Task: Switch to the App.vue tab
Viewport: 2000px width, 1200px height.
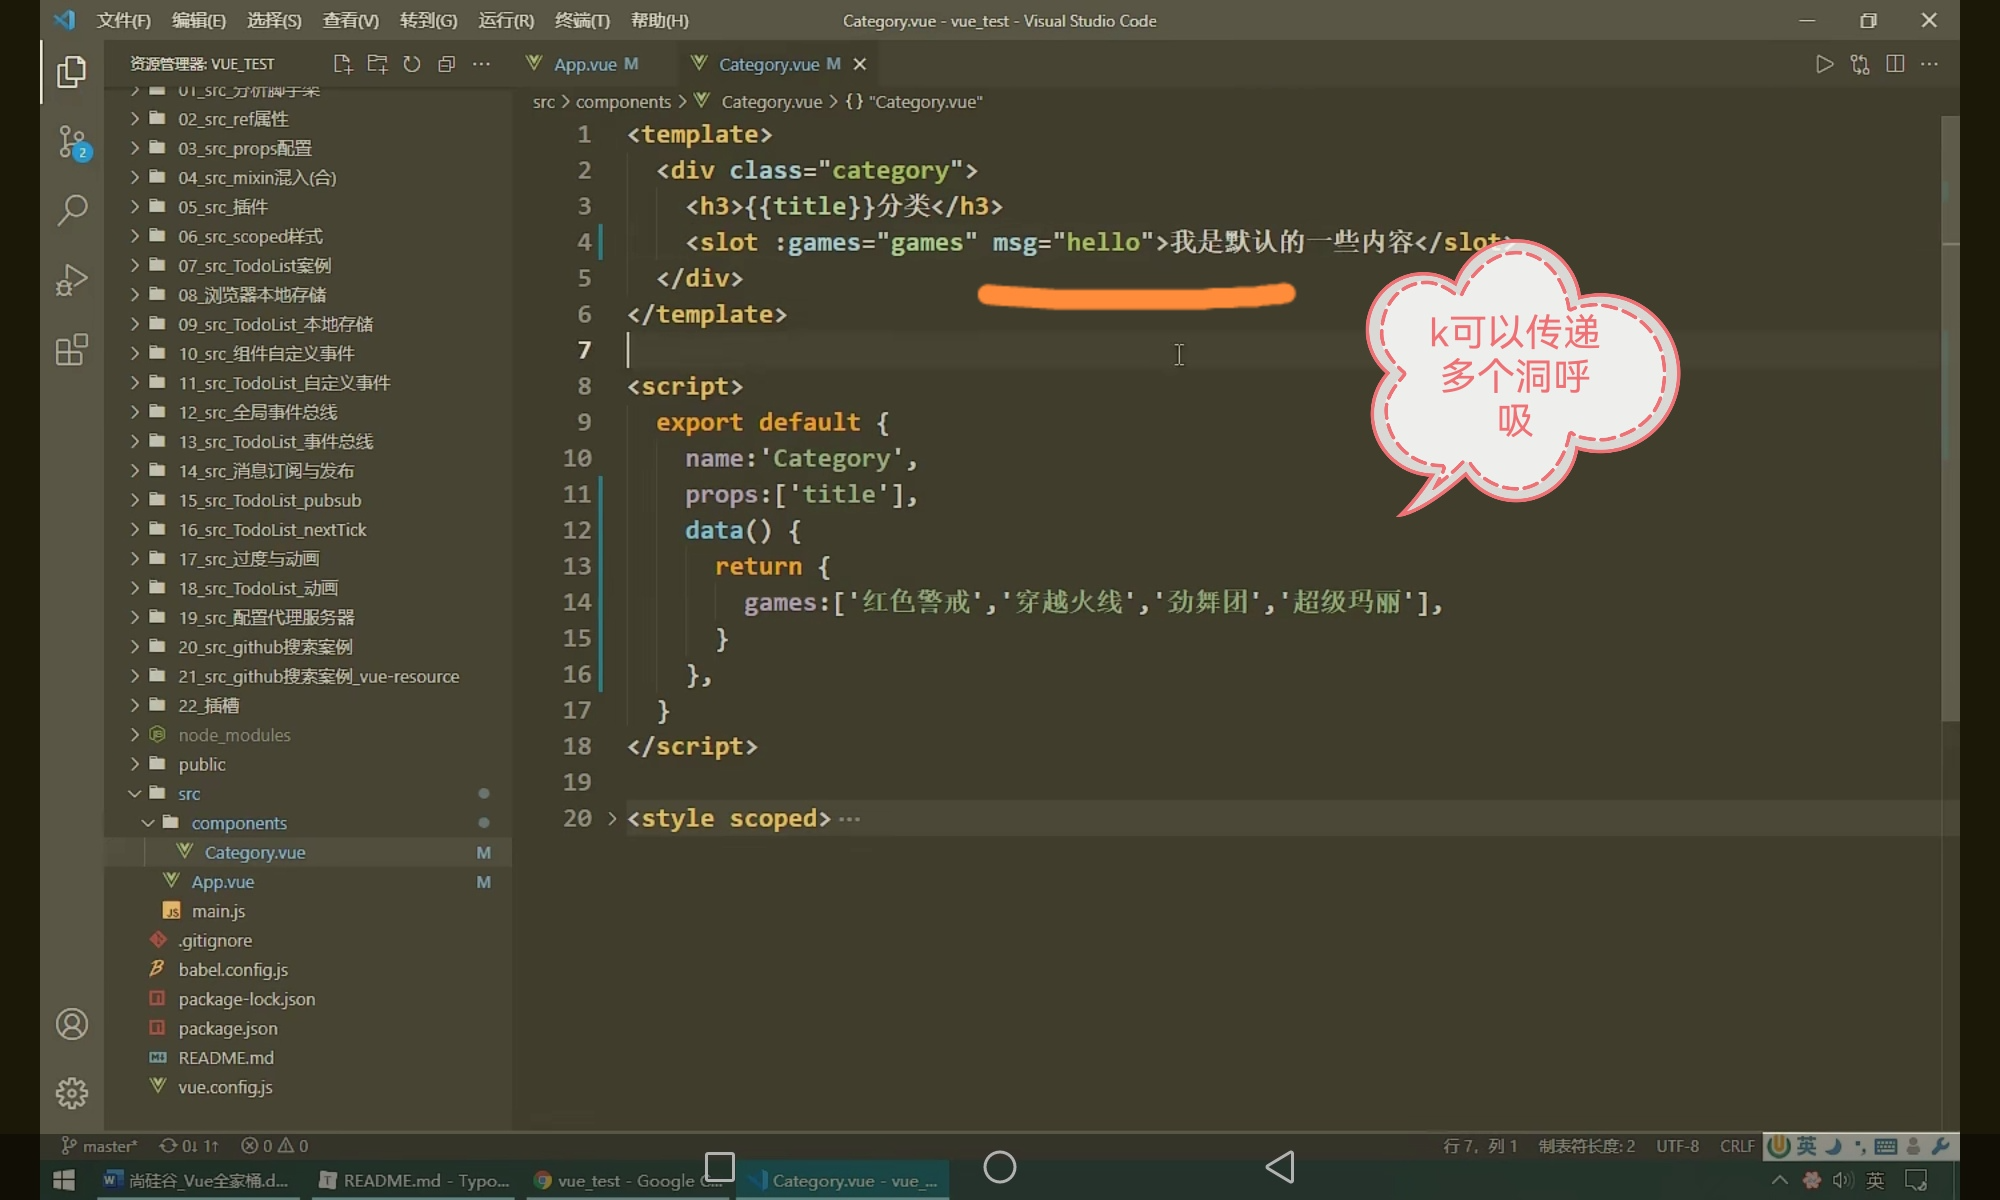Action: pos(585,64)
